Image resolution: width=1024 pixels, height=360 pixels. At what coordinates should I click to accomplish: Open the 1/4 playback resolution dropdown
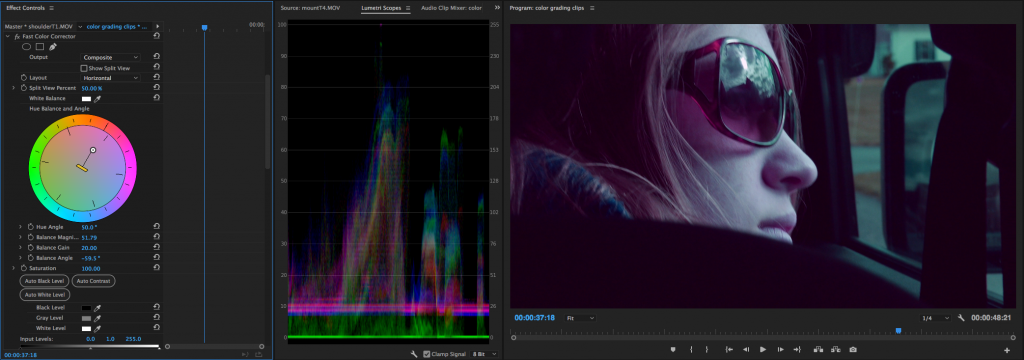(x=935, y=318)
